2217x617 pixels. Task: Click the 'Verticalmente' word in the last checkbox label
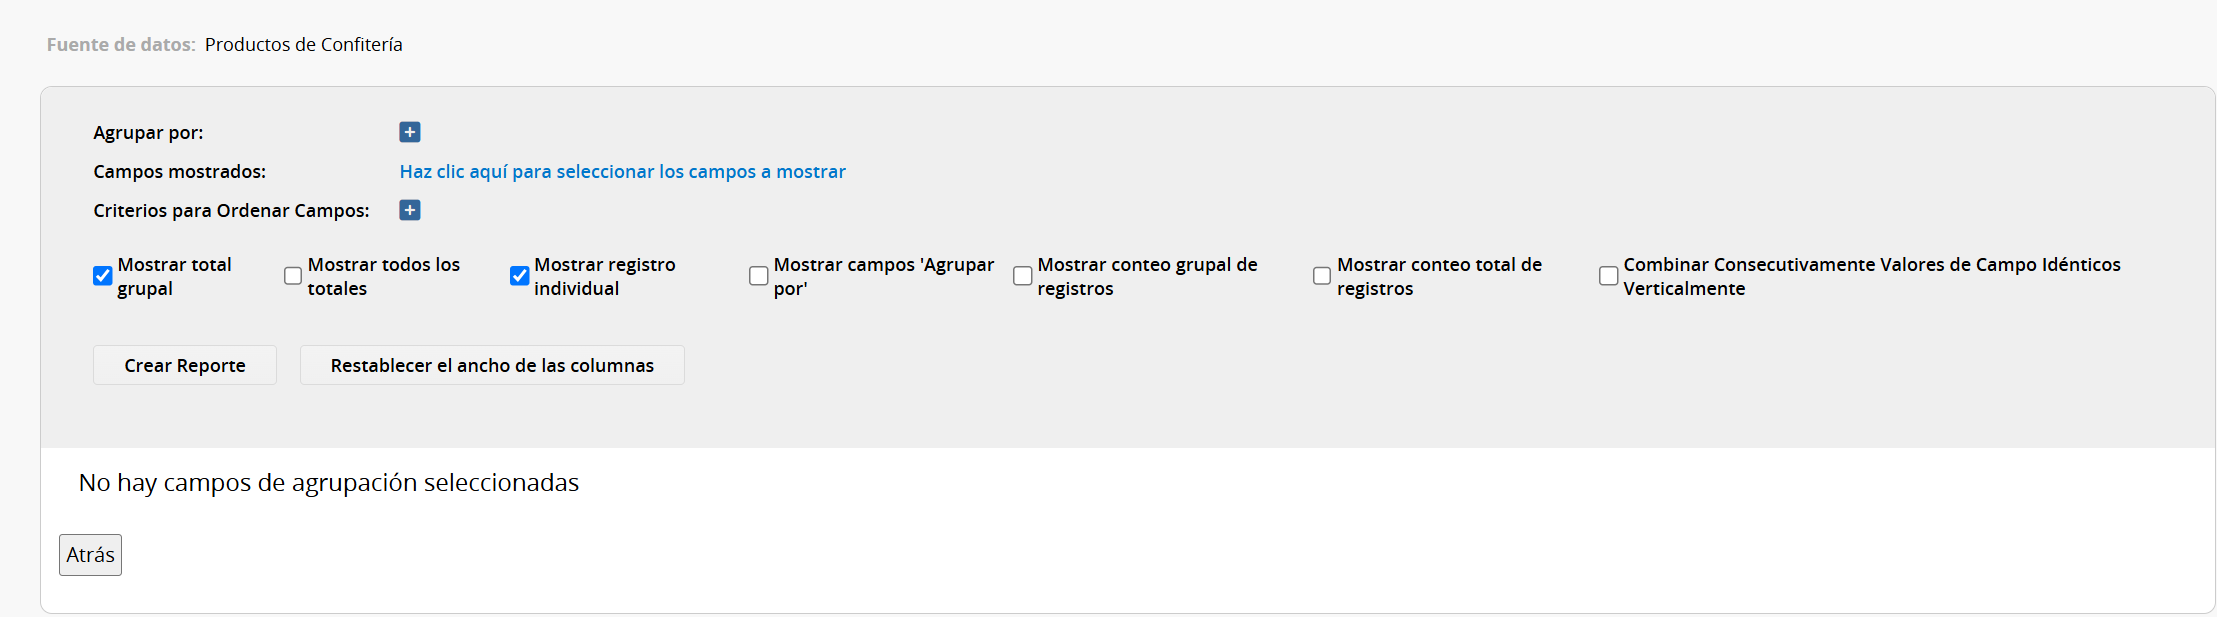tap(1684, 289)
